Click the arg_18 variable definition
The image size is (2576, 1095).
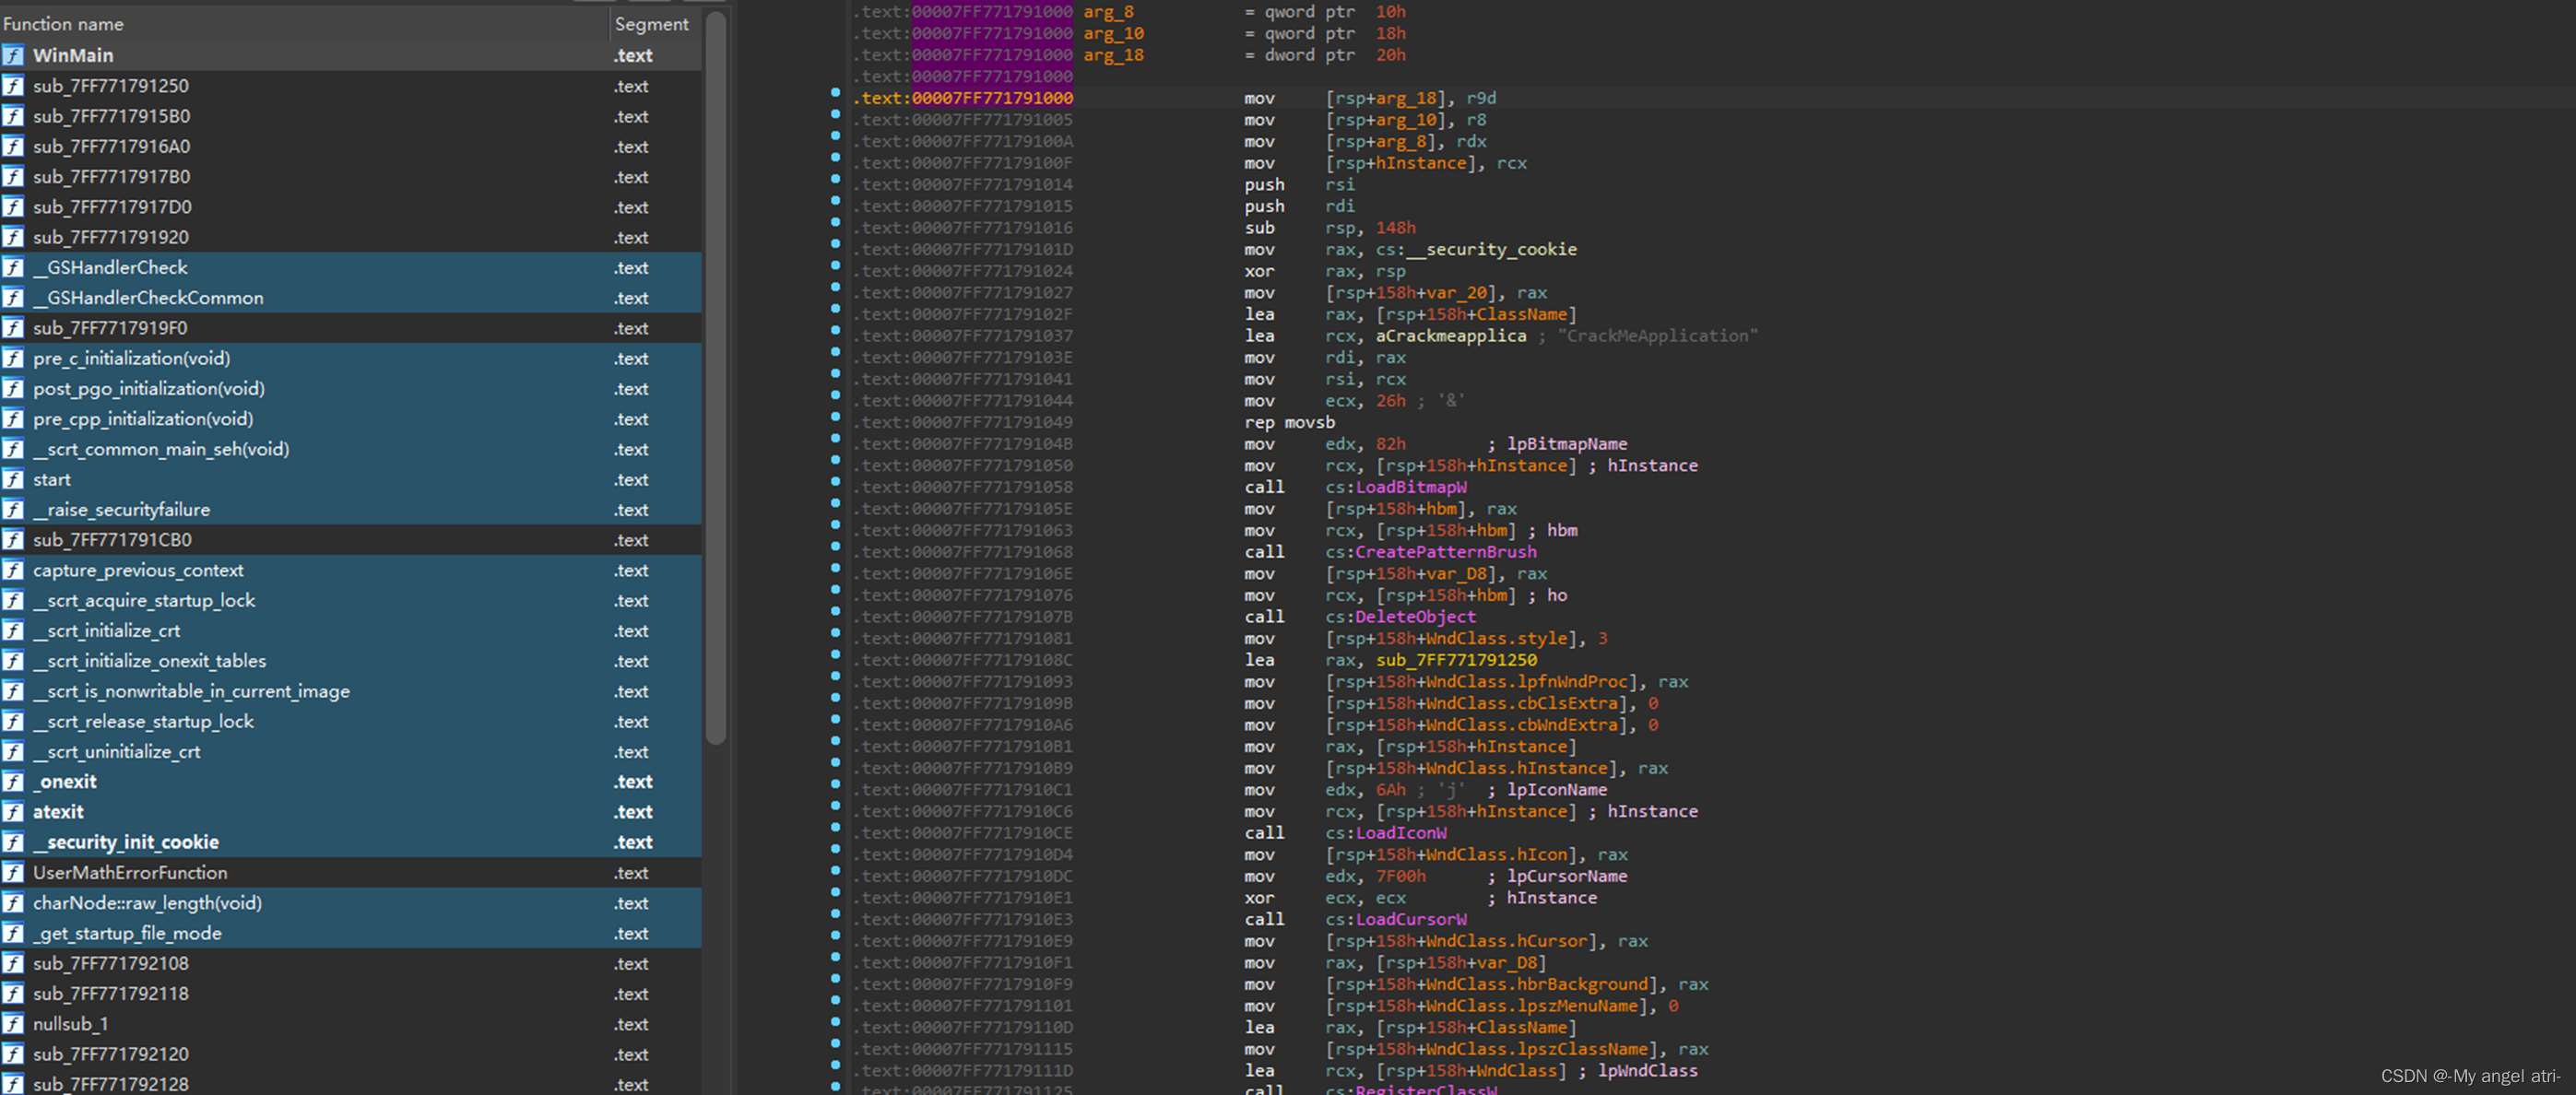coord(1113,55)
